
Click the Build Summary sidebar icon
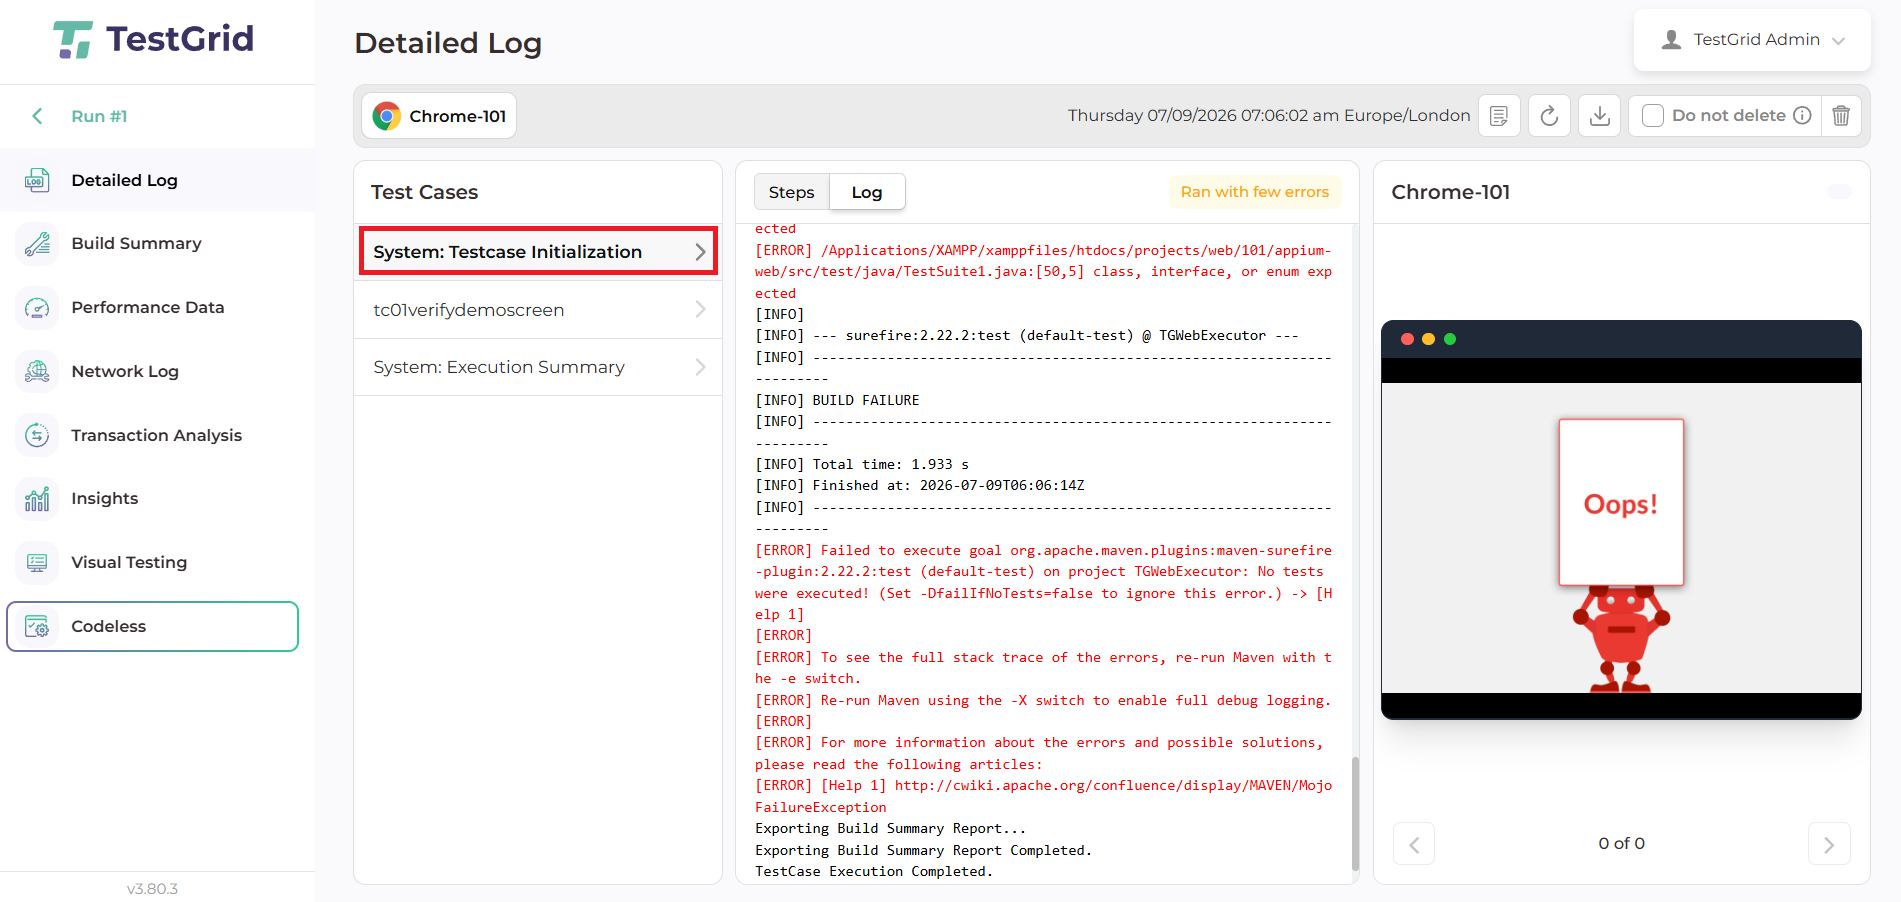point(37,243)
